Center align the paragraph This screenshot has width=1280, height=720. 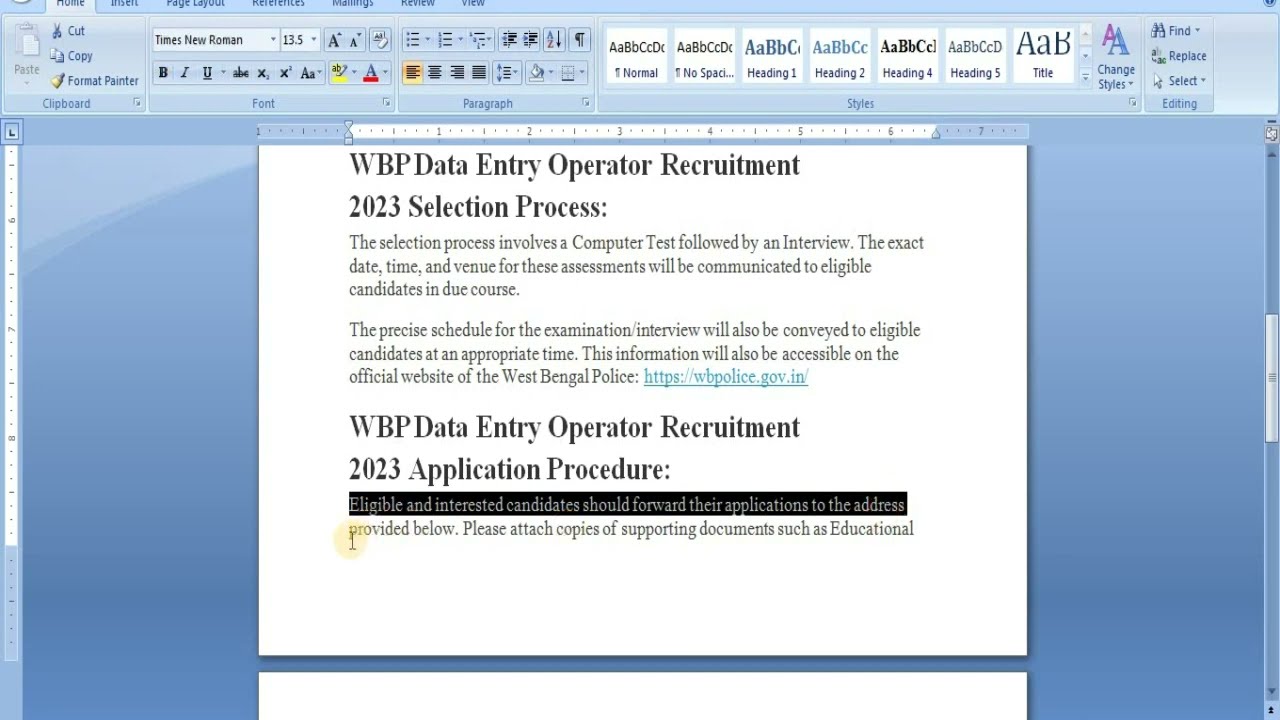point(435,73)
